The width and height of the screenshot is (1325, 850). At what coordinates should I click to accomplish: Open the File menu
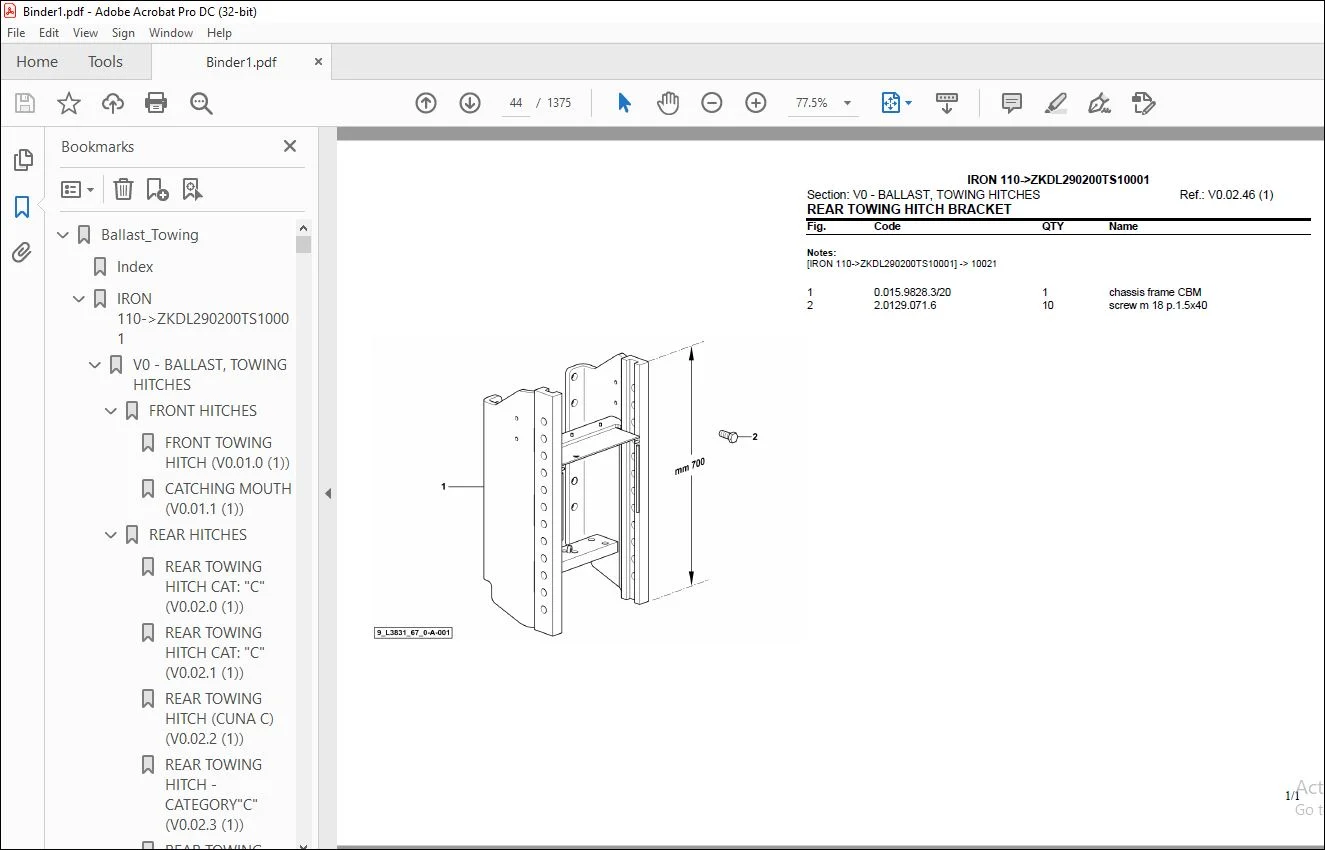[x=16, y=33]
